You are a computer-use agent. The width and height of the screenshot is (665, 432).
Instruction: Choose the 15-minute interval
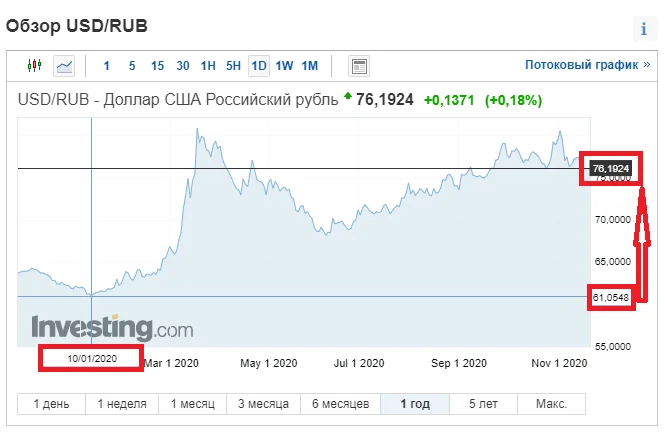pyautogui.click(x=157, y=66)
